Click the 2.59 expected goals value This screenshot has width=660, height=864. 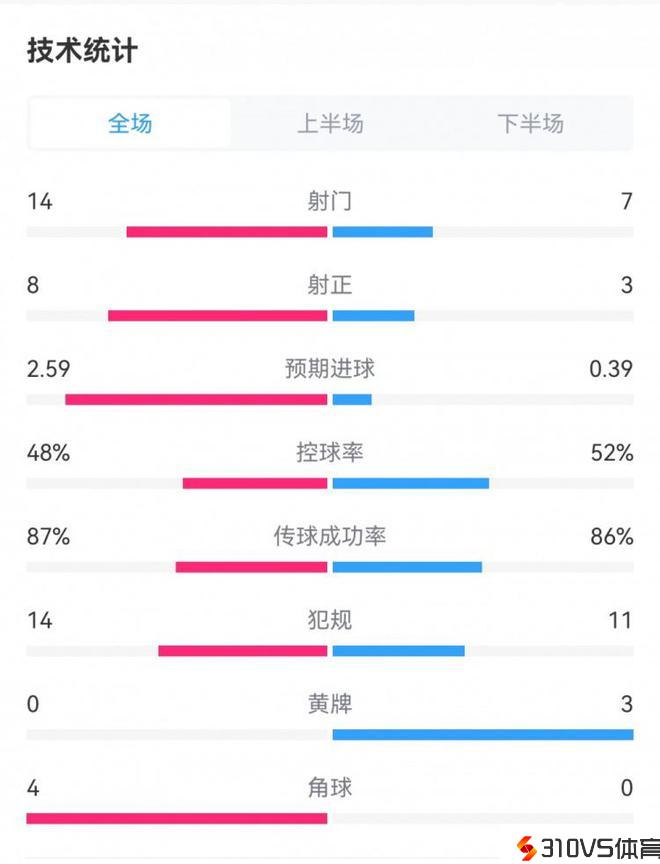49,369
